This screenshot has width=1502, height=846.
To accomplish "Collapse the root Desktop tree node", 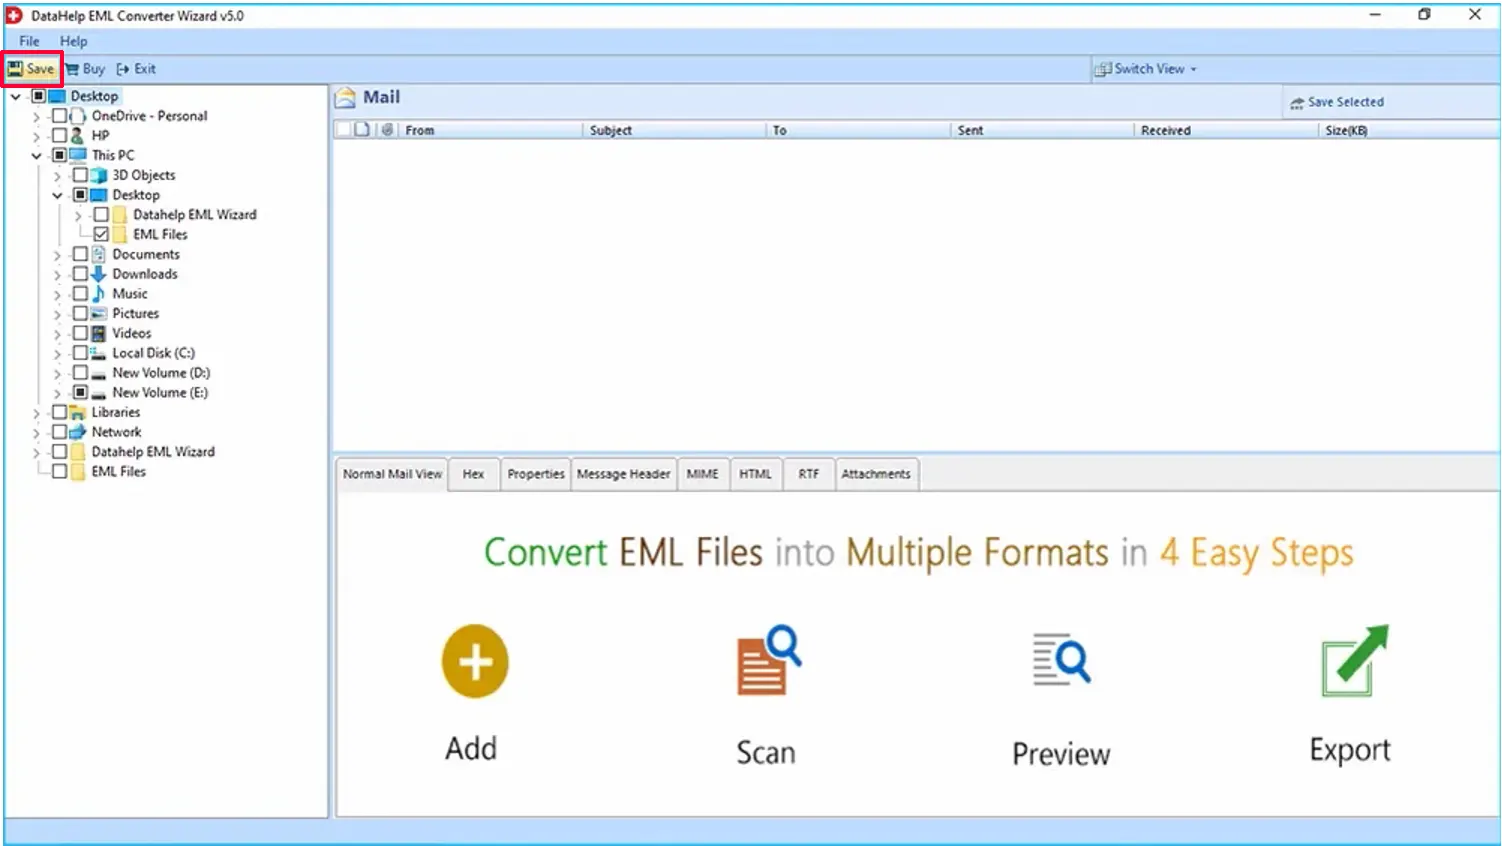I will coord(16,97).
